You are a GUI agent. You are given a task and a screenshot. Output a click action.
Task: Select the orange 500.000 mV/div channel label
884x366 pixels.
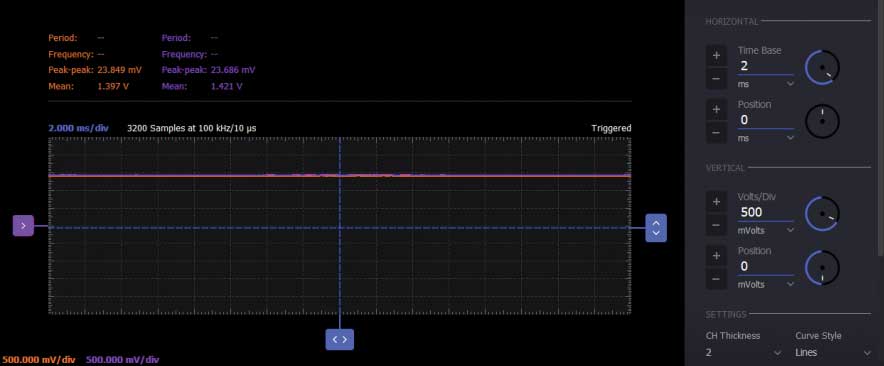click(39, 360)
